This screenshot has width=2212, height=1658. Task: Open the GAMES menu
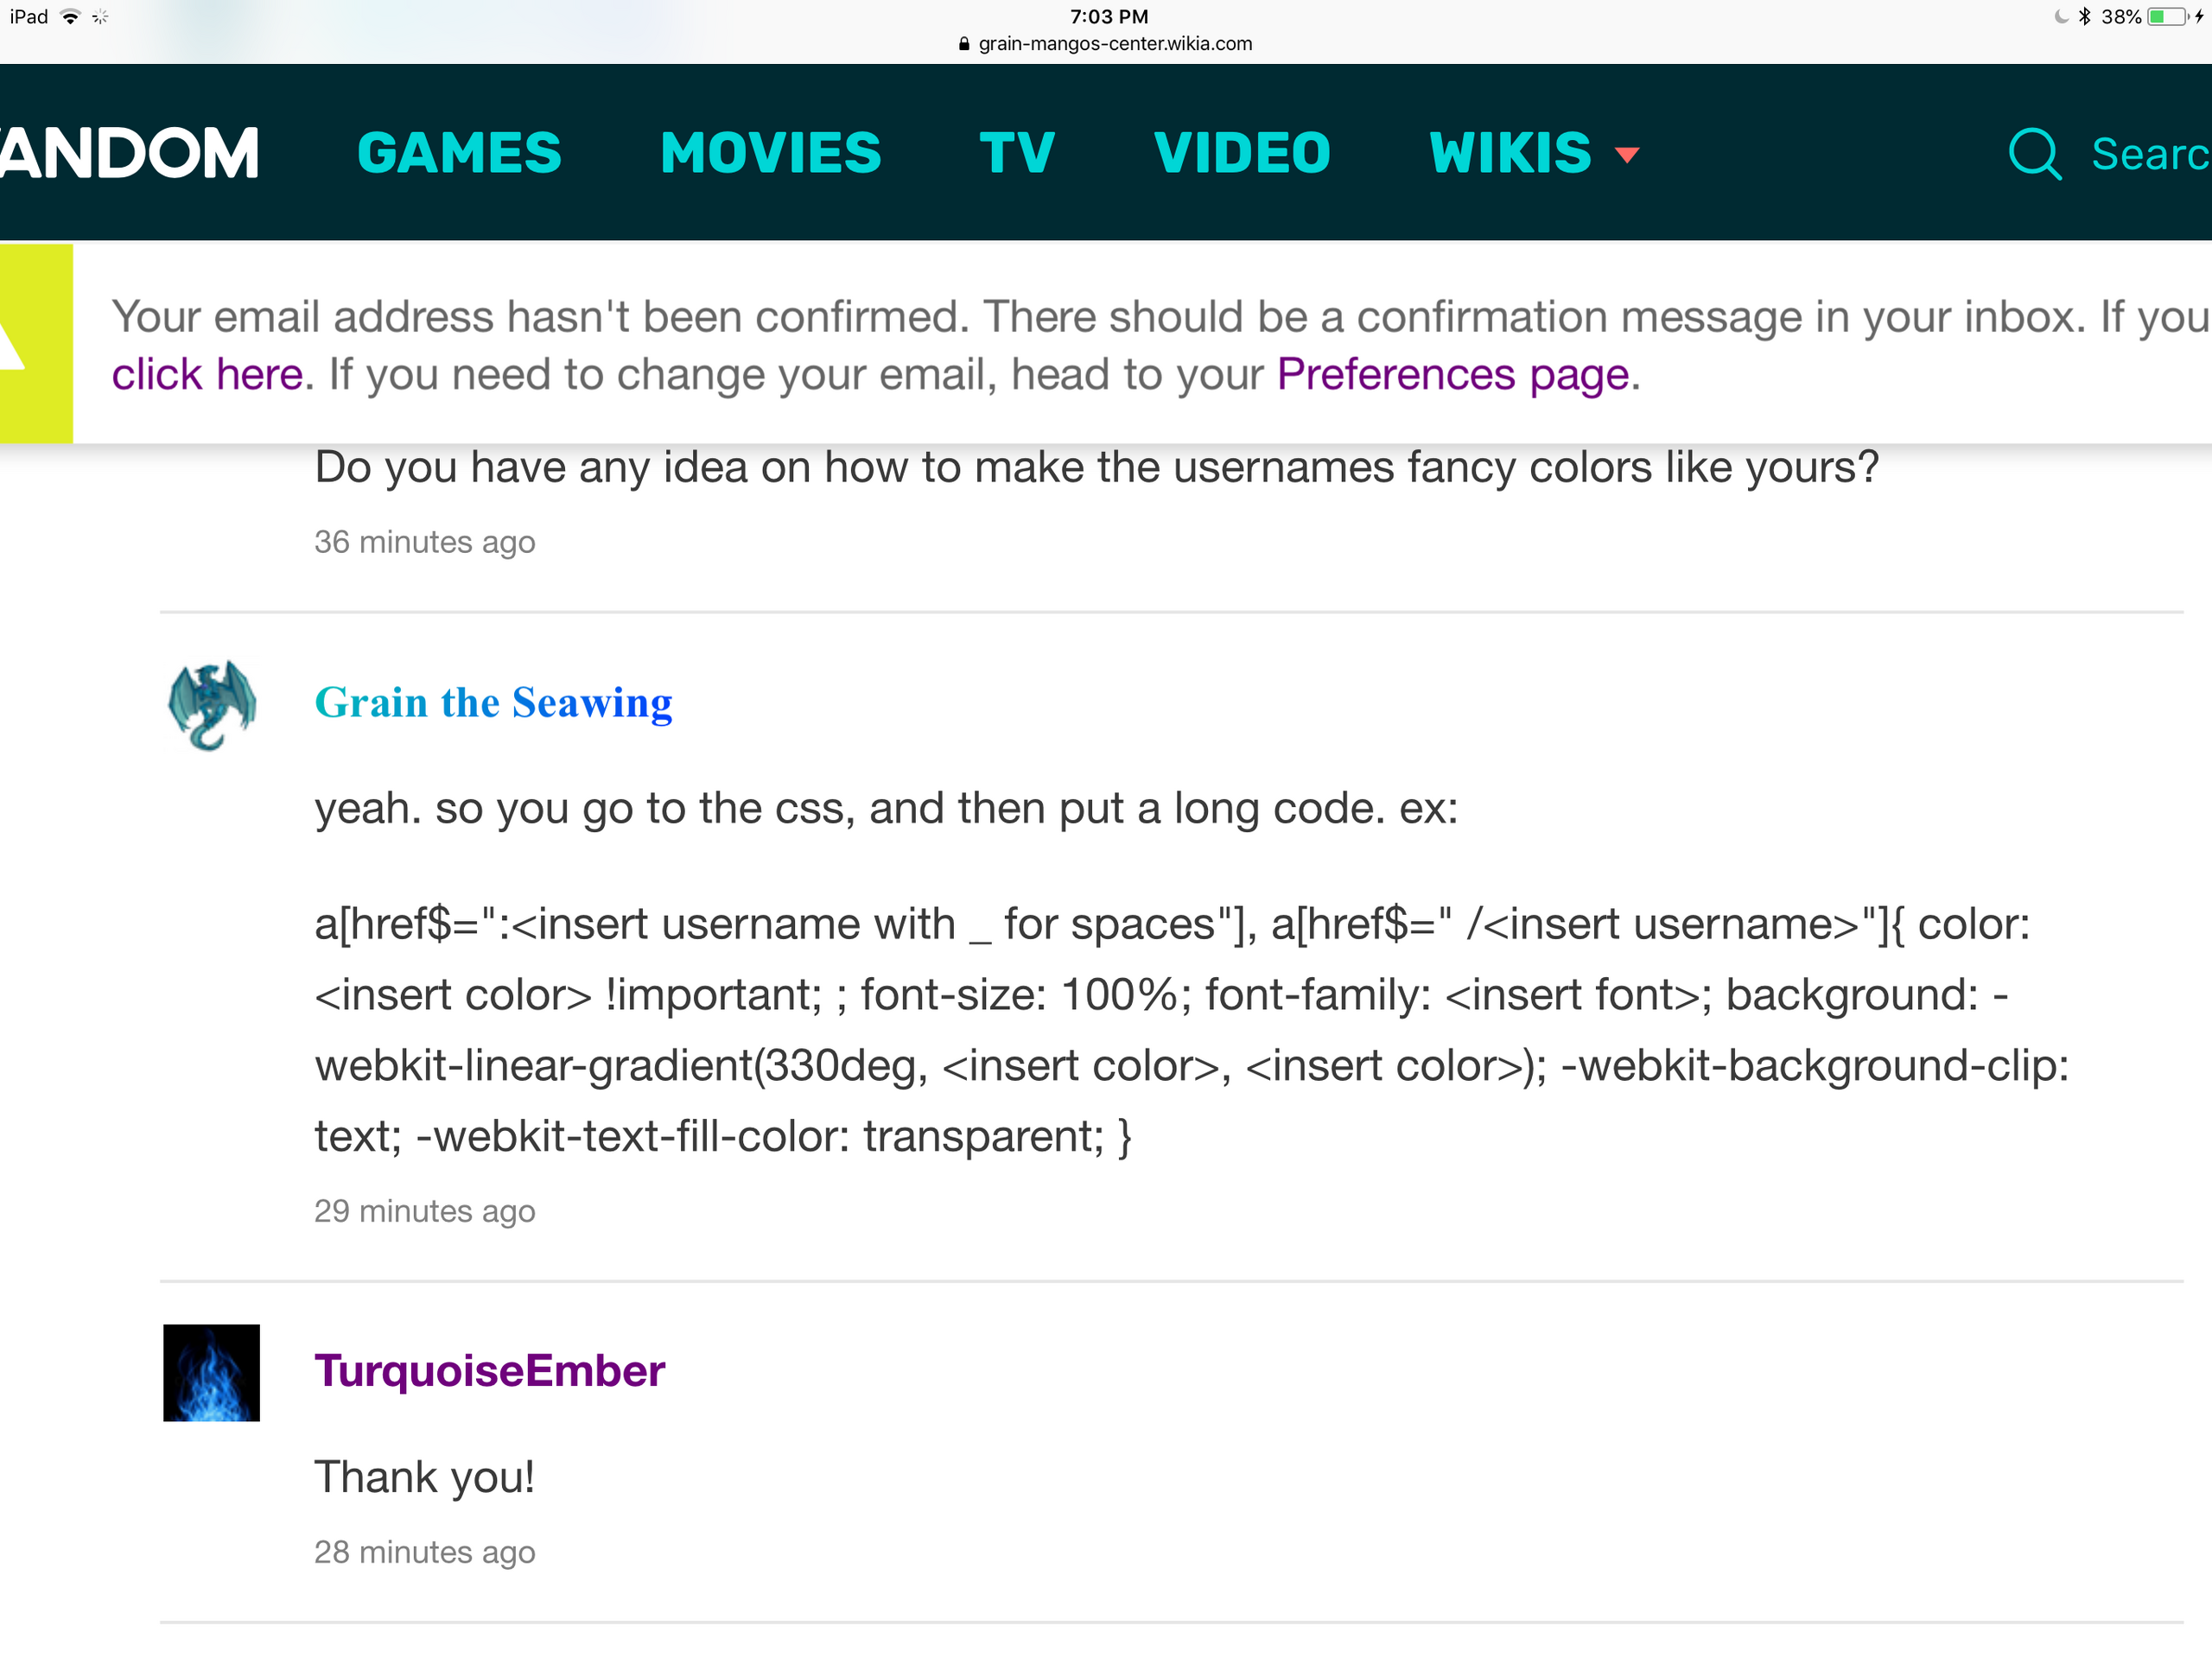point(459,154)
